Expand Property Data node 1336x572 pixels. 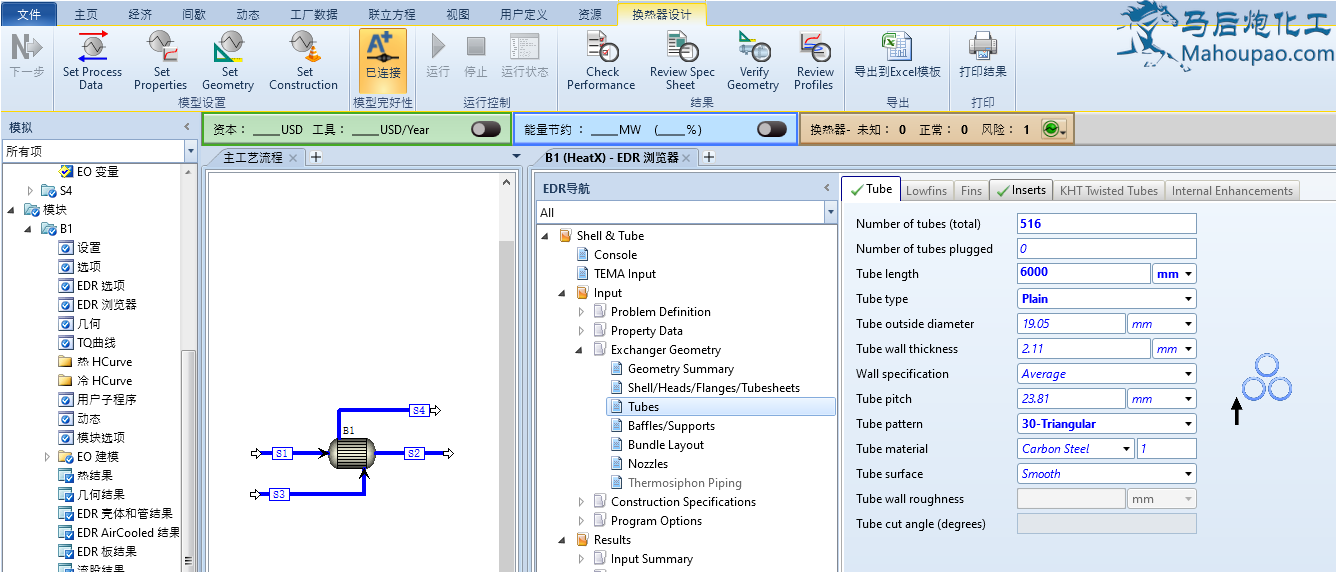(582, 331)
